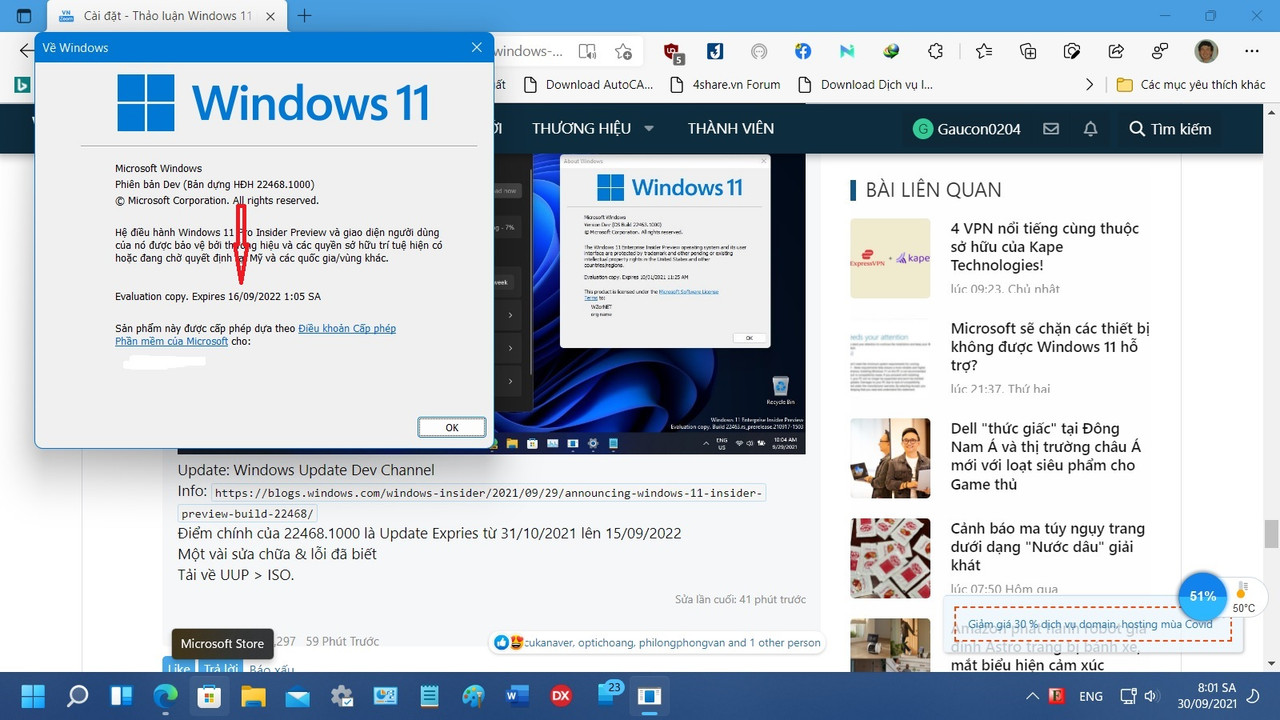The height and width of the screenshot is (720, 1280).
Task: Open Edge Settings and more menu
Action: pyautogui.click(x=1252, y=51)
